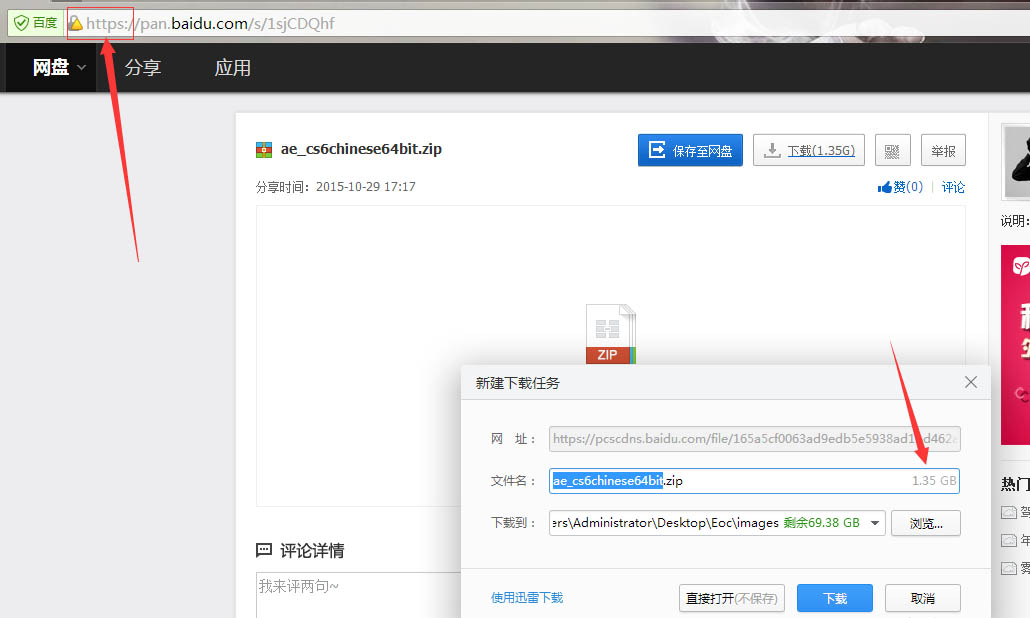Click the 保存至网盘 button
Viewport: 1030px width, 618px height.
click(x=690, y=150)
